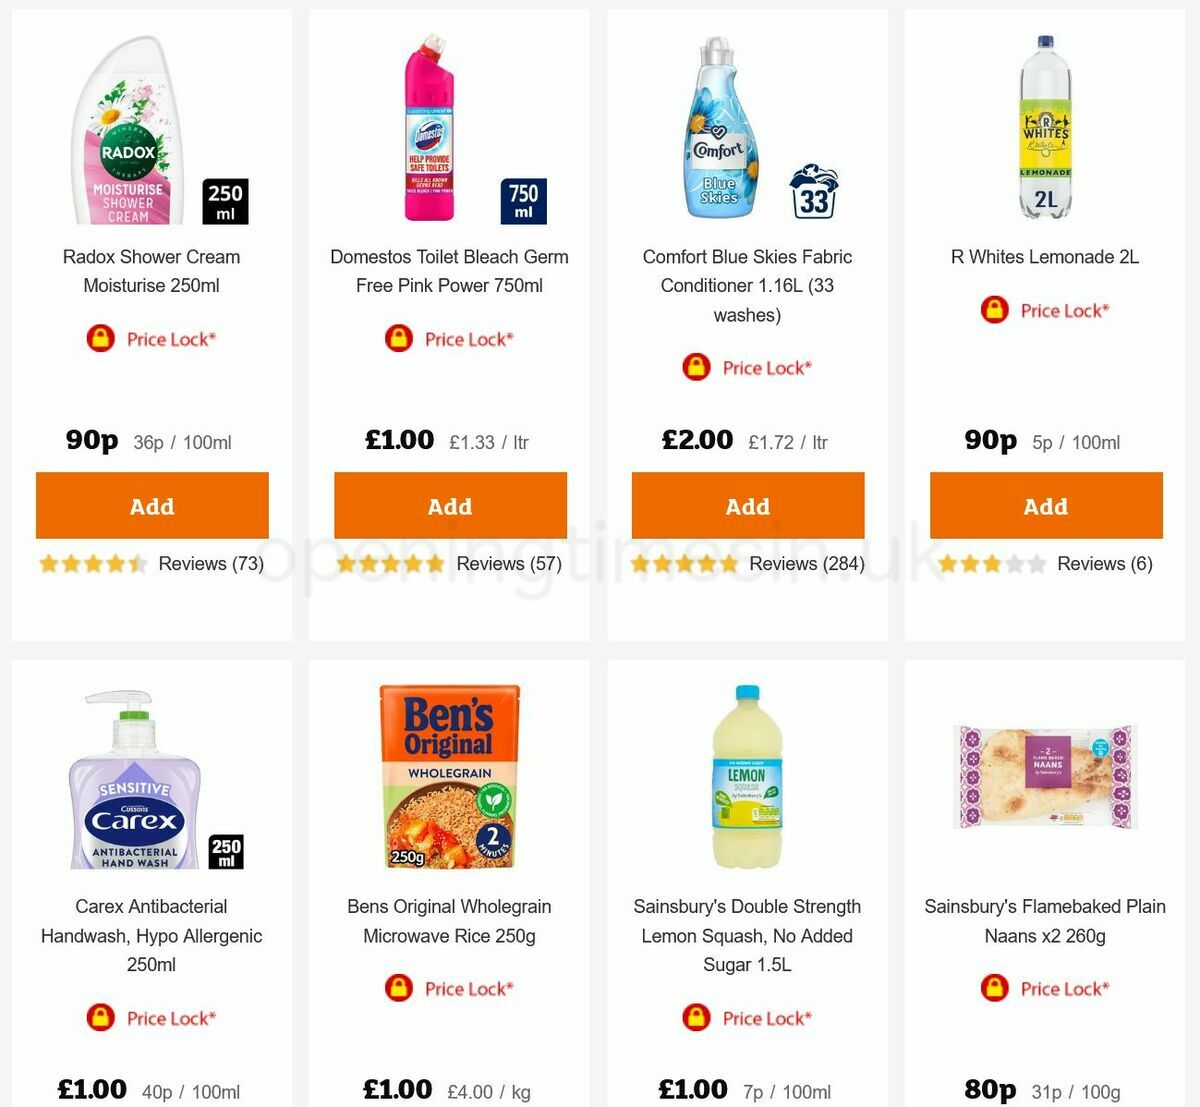1200x1107 pixels.
Task: Click the Price Lock icon under Flamebaked Plain Naans
Action: click(x=994, y=988)
